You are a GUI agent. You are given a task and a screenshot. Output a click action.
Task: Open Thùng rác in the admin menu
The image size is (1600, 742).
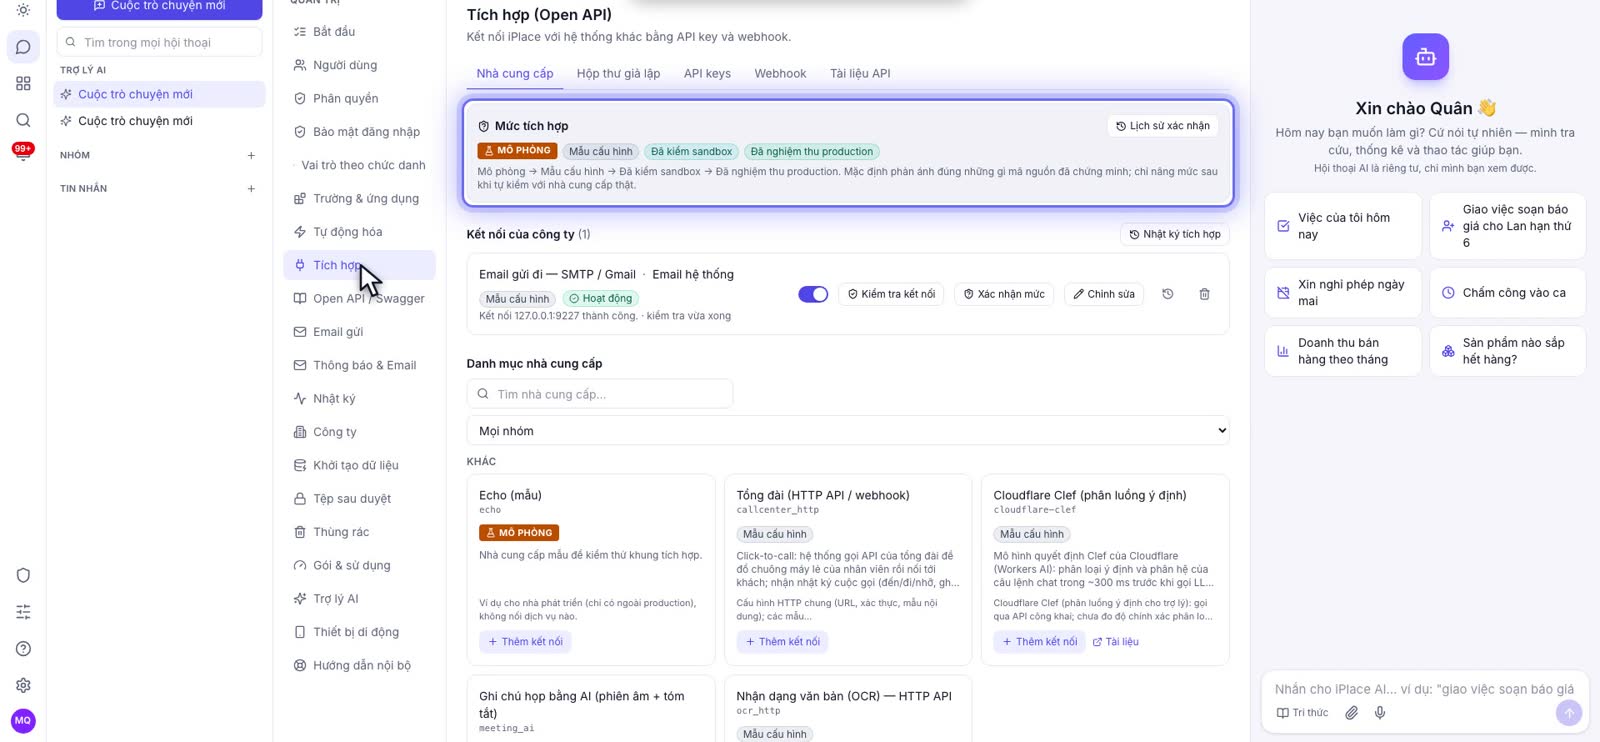coord(360,532)
